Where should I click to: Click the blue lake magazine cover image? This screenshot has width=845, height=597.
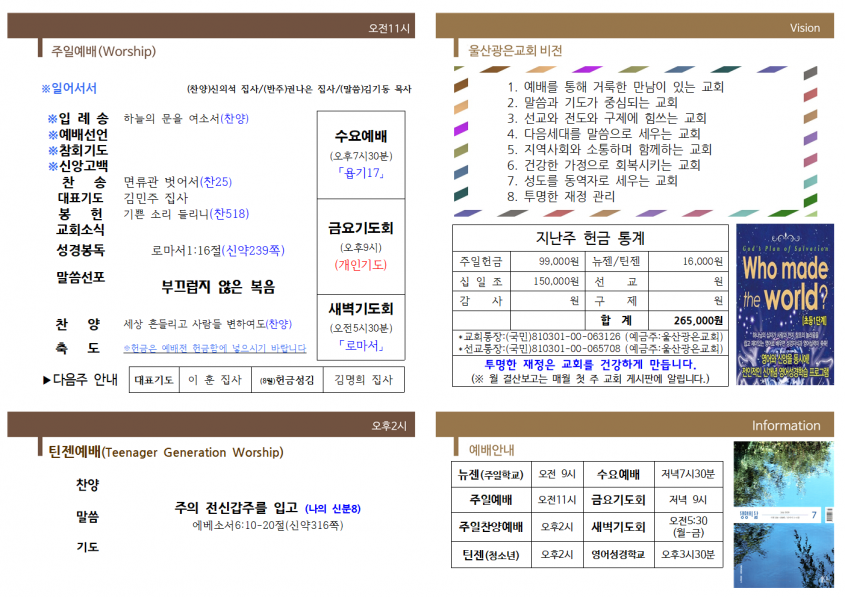click(x=784, y=515)
